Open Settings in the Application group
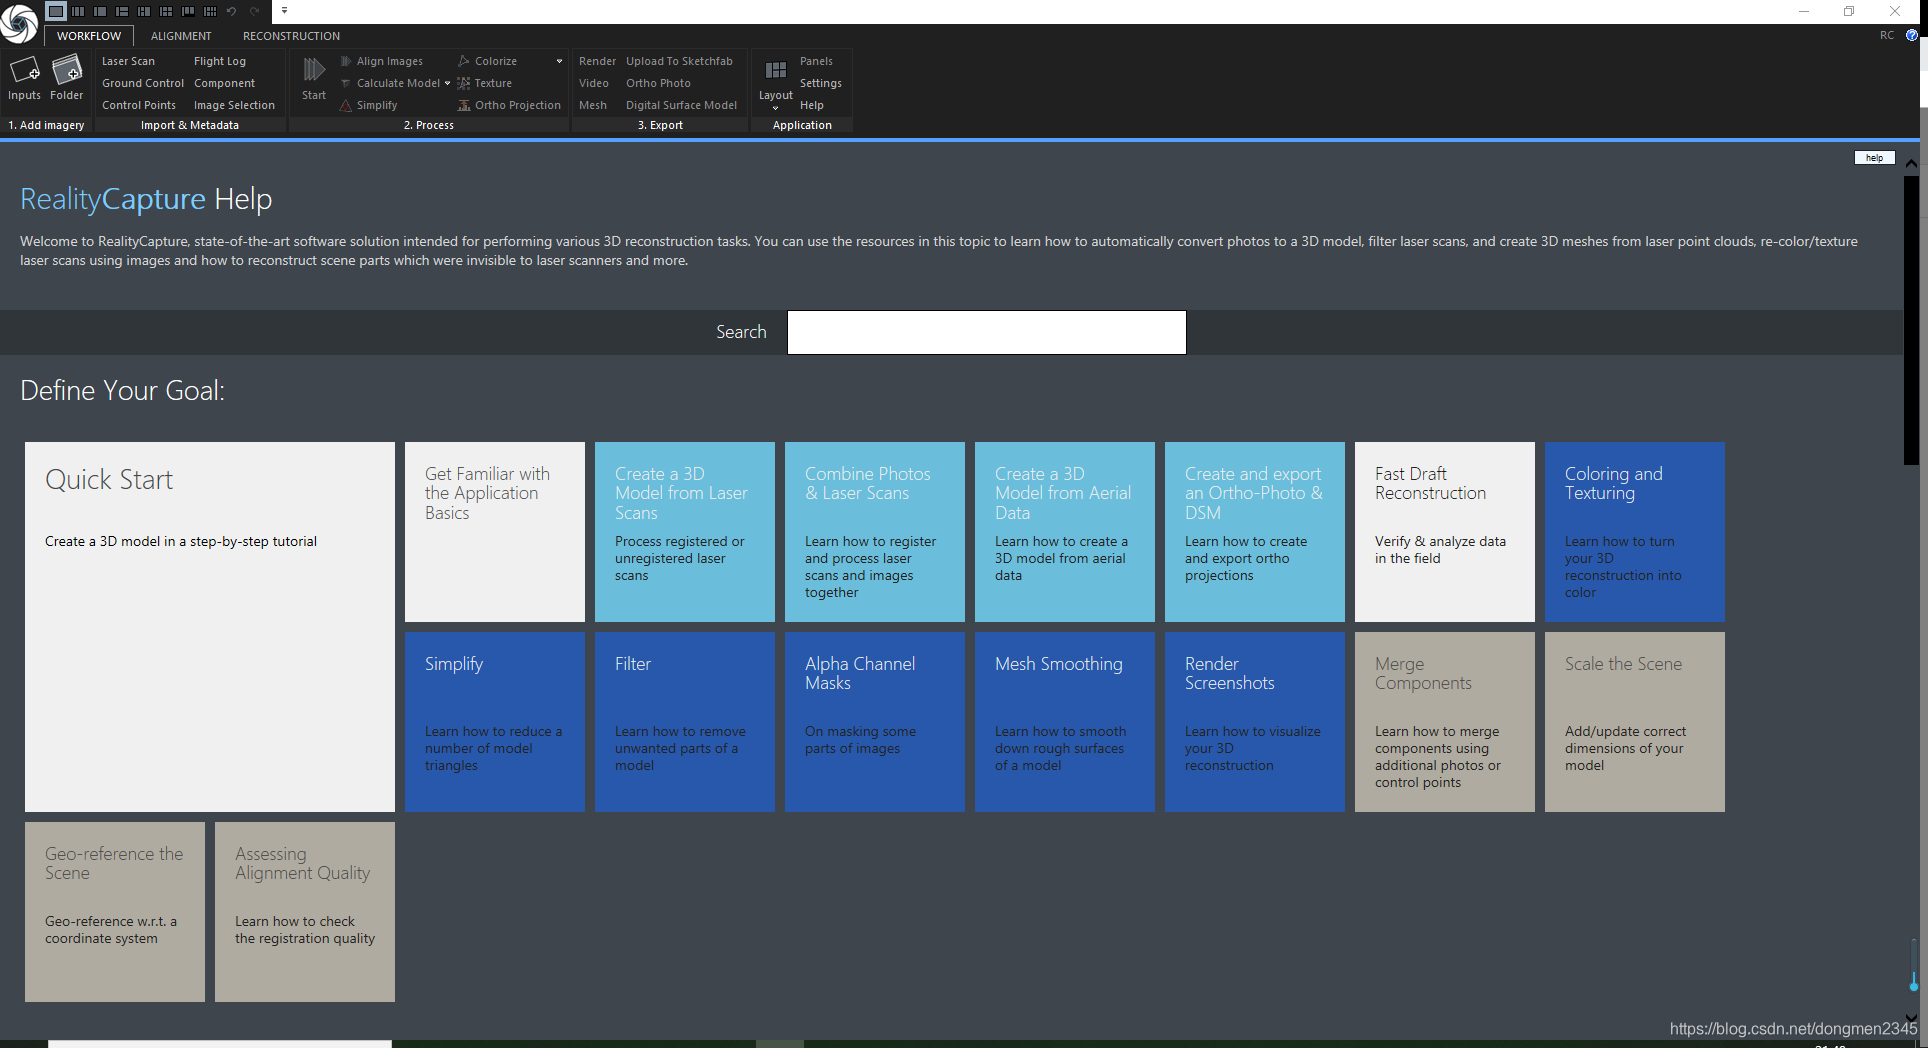Viewport: 1928px width, 1048px height. [x=821, y=84]
